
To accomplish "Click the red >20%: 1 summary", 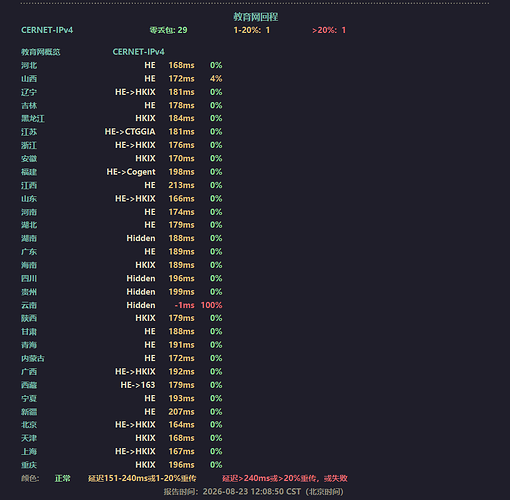I will pos(329,30).
